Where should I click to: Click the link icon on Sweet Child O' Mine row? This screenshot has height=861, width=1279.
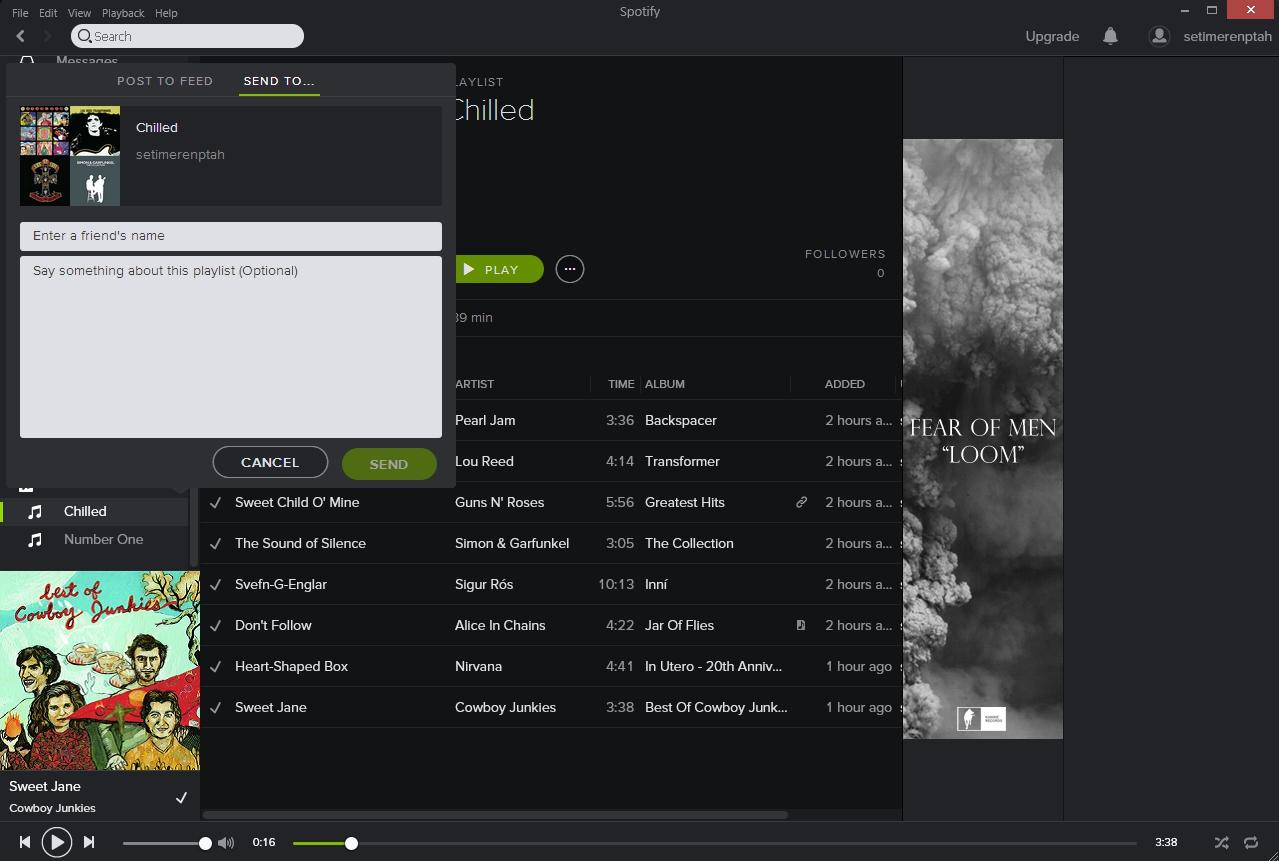[801, 502]
